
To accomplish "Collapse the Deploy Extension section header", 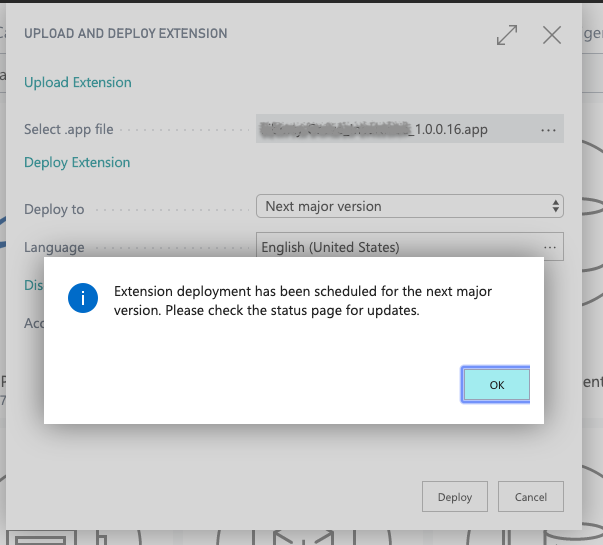I will (77, 162).
